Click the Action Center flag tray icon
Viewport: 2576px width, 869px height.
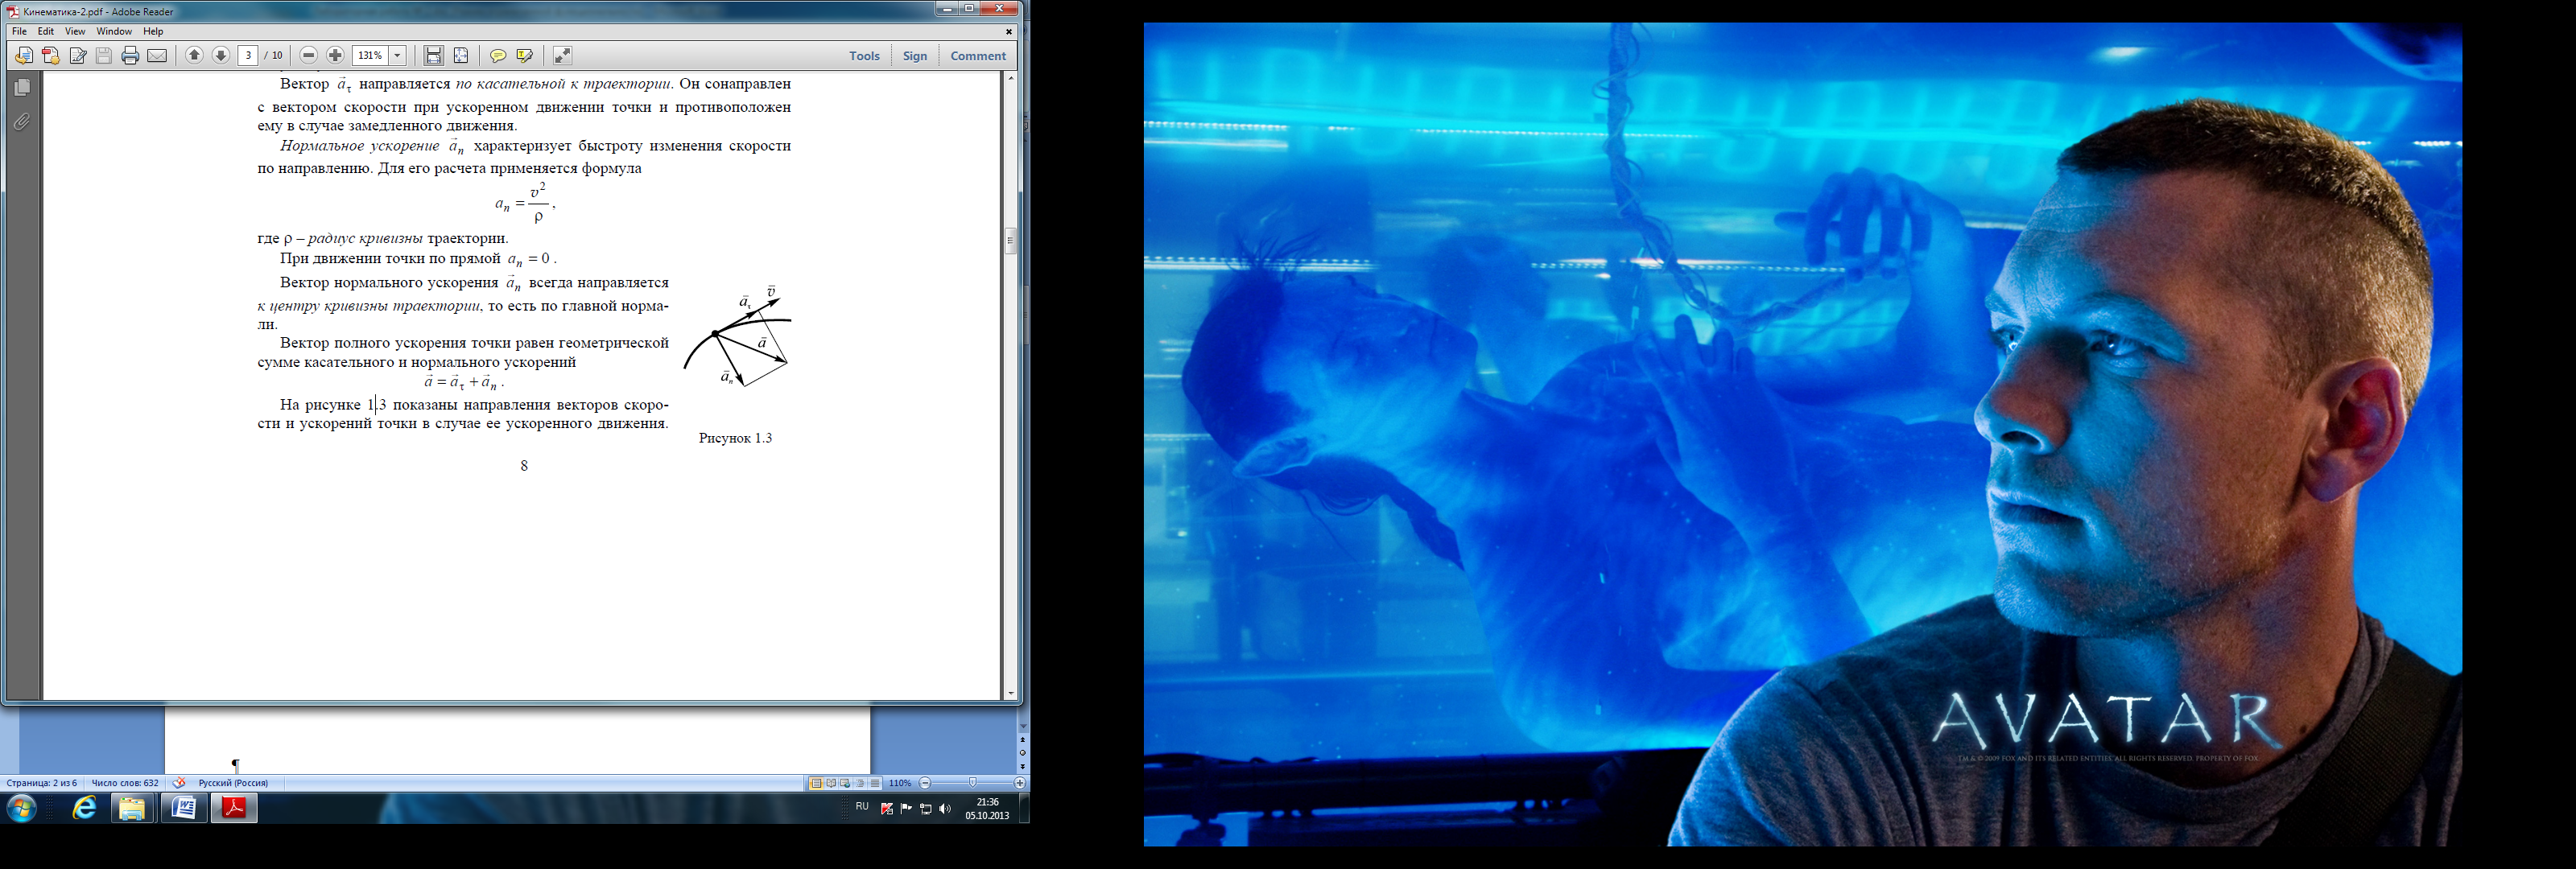(906, 809)
